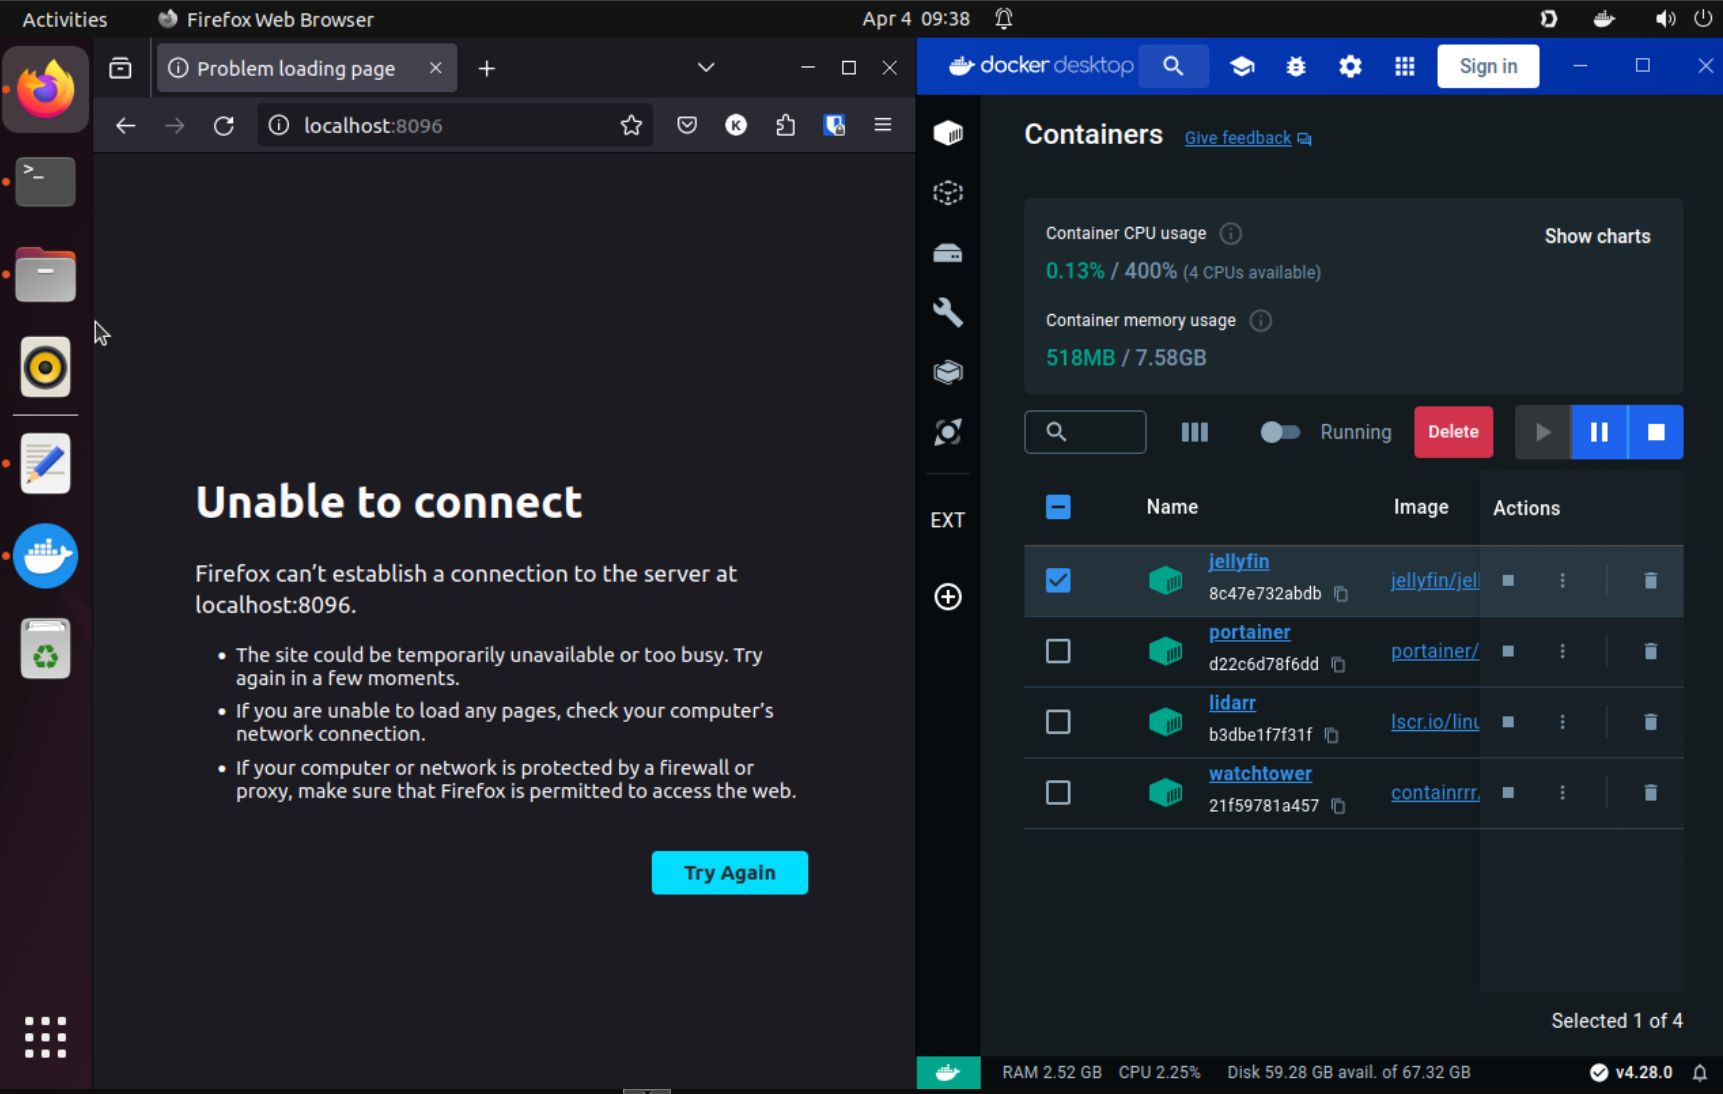Viewport: 1723px width, 1094px height.
Task: Click the Docker troubleshoot bug icon
Action: pos(1296,66)
